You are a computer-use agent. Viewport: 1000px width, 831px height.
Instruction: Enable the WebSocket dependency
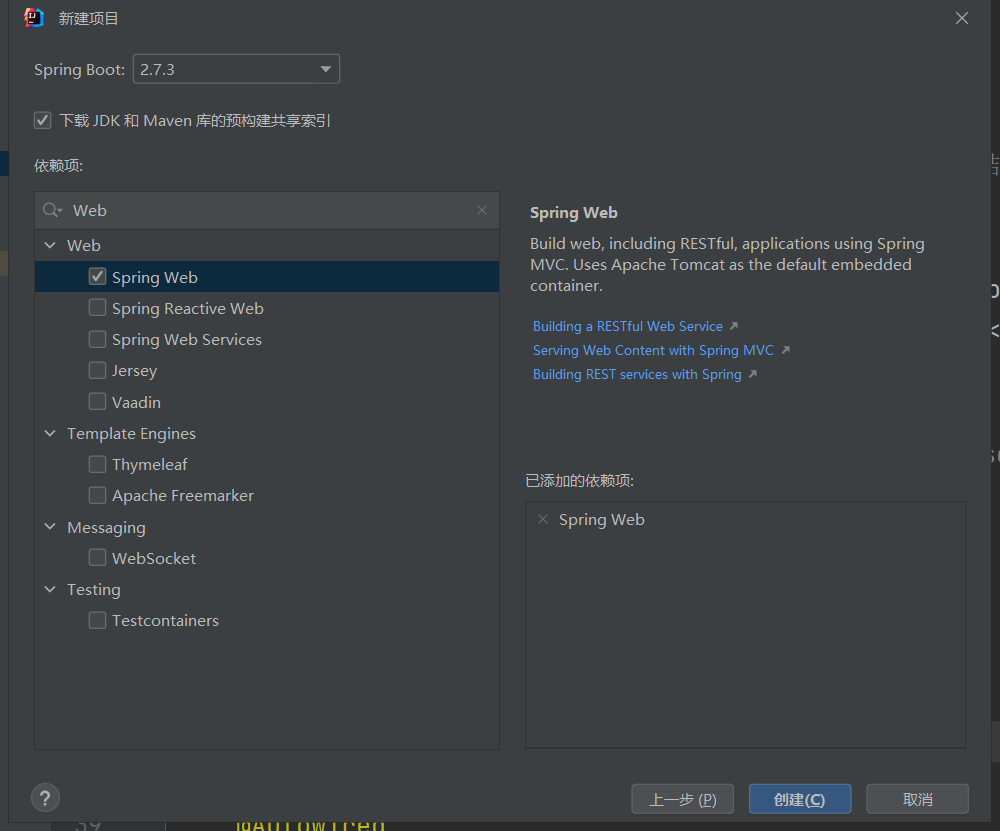click(x=98, y=557)
